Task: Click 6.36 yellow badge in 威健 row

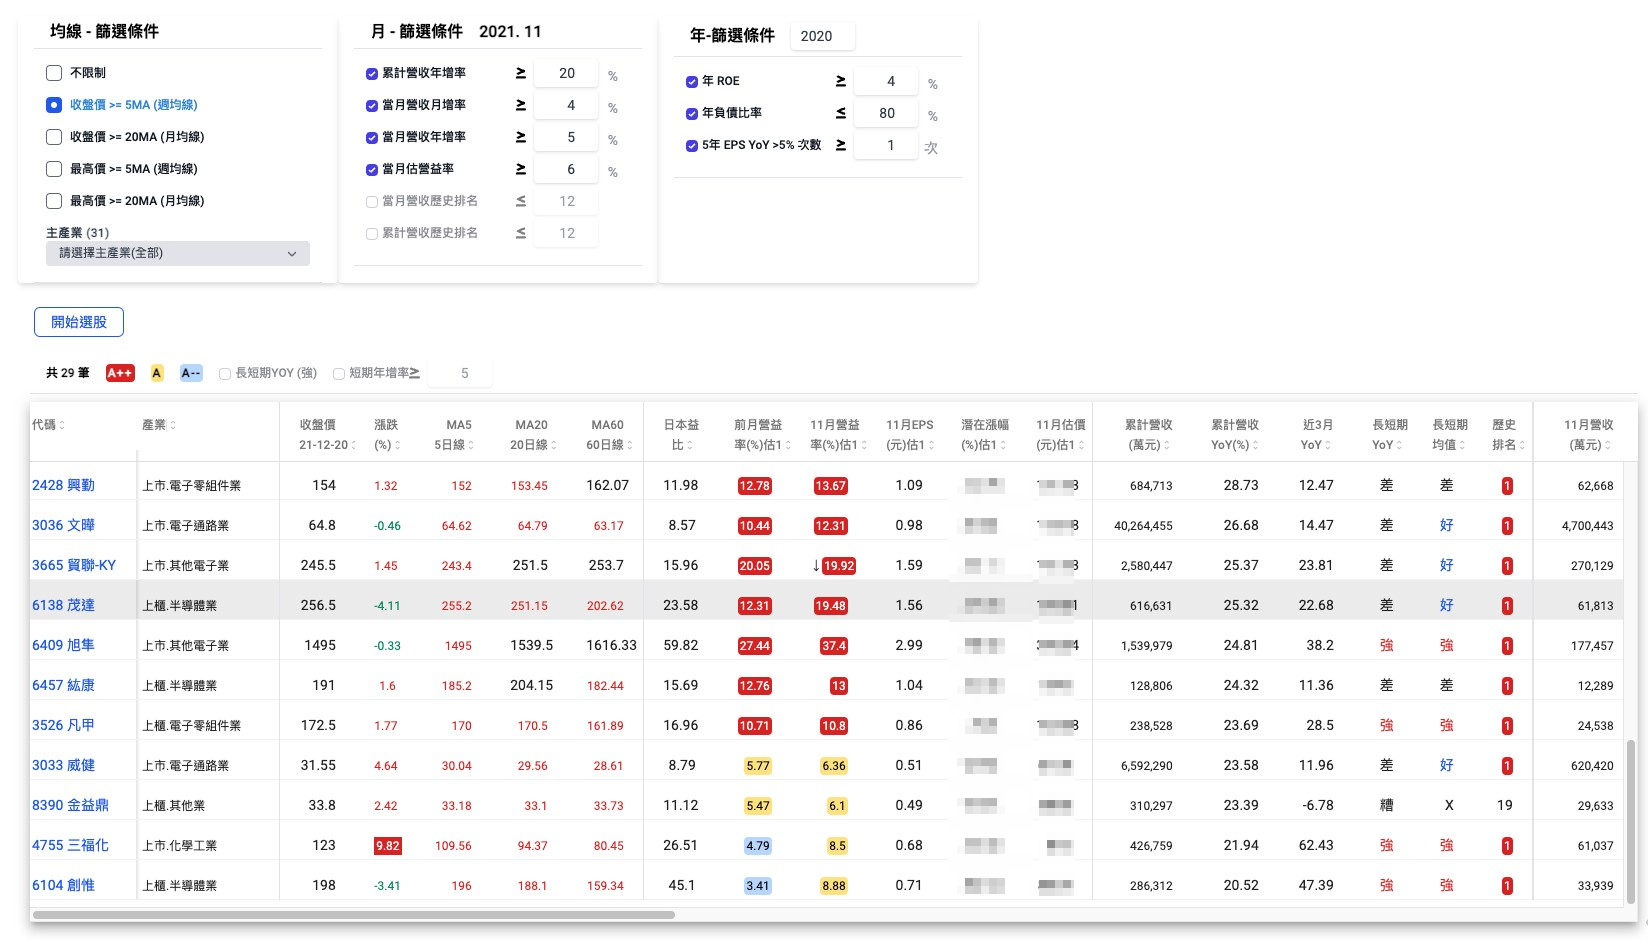Action: (834, 766)
